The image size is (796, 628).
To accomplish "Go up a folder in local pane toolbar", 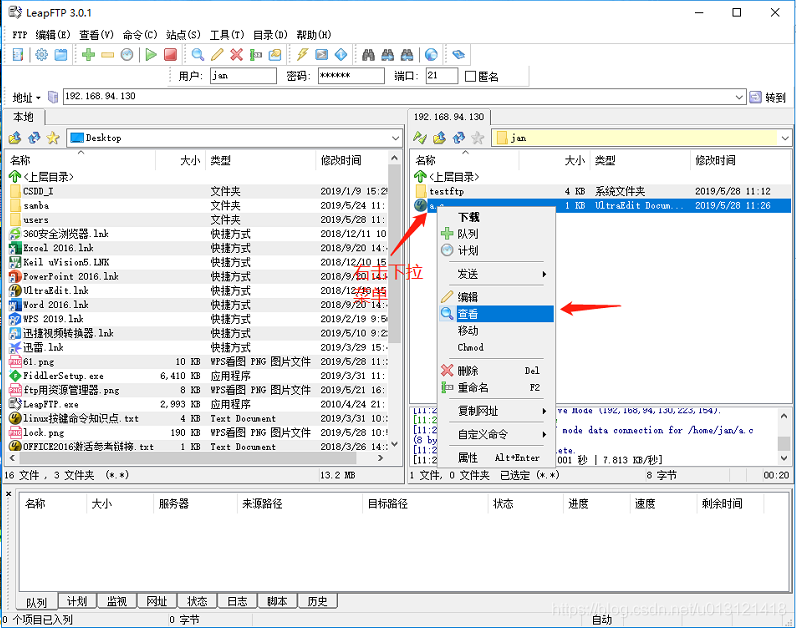I will click(15, 138).
